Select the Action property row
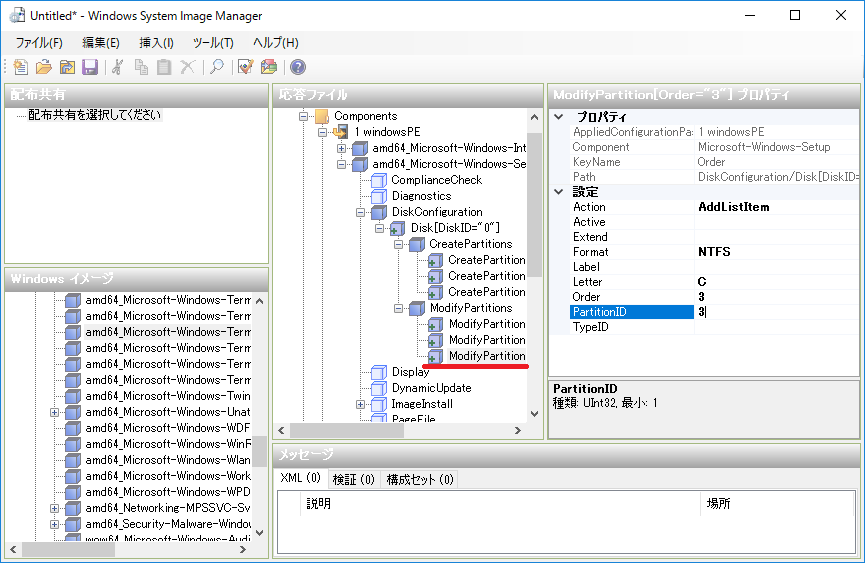865x563 pixels. click(x=714, y=207)
